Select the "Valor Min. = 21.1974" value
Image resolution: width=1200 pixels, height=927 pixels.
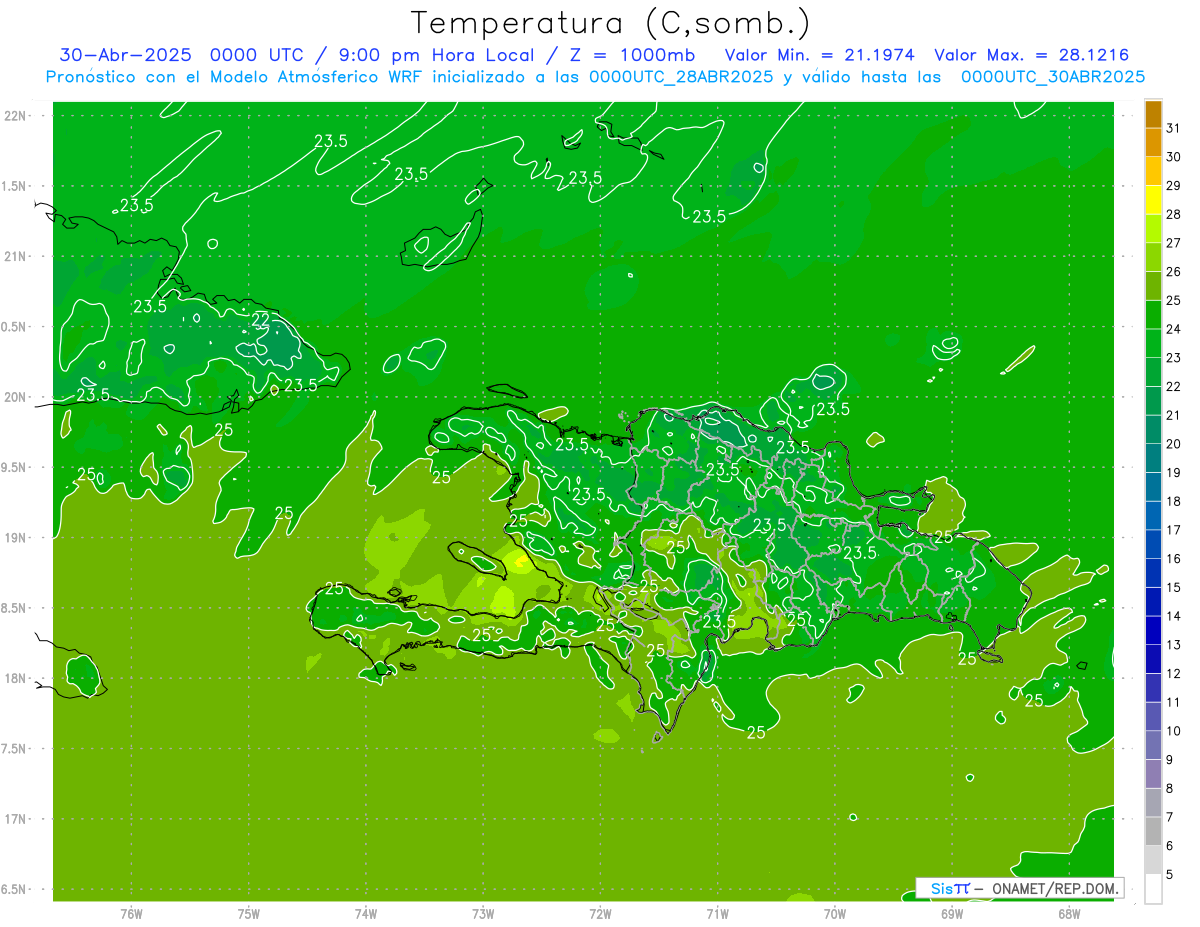(x=819, y=56)
